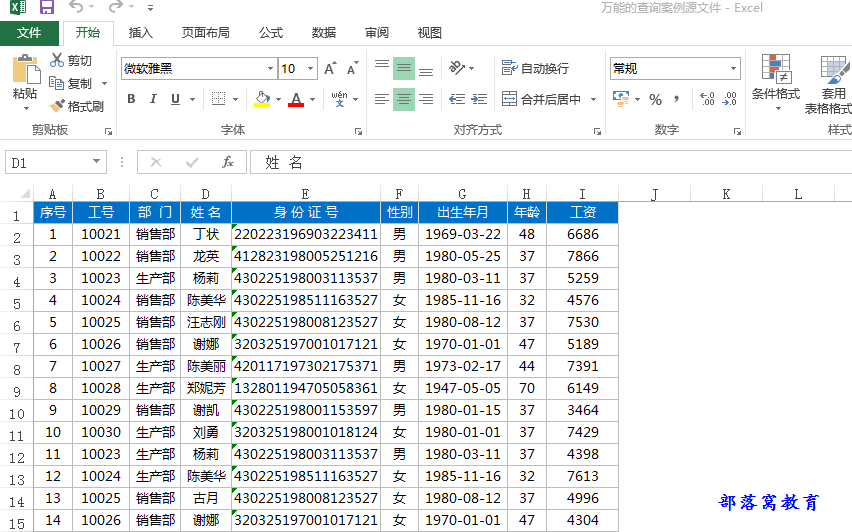Click the Save icon in quick access toolbar
852x532 pixels.
(47, 7)
